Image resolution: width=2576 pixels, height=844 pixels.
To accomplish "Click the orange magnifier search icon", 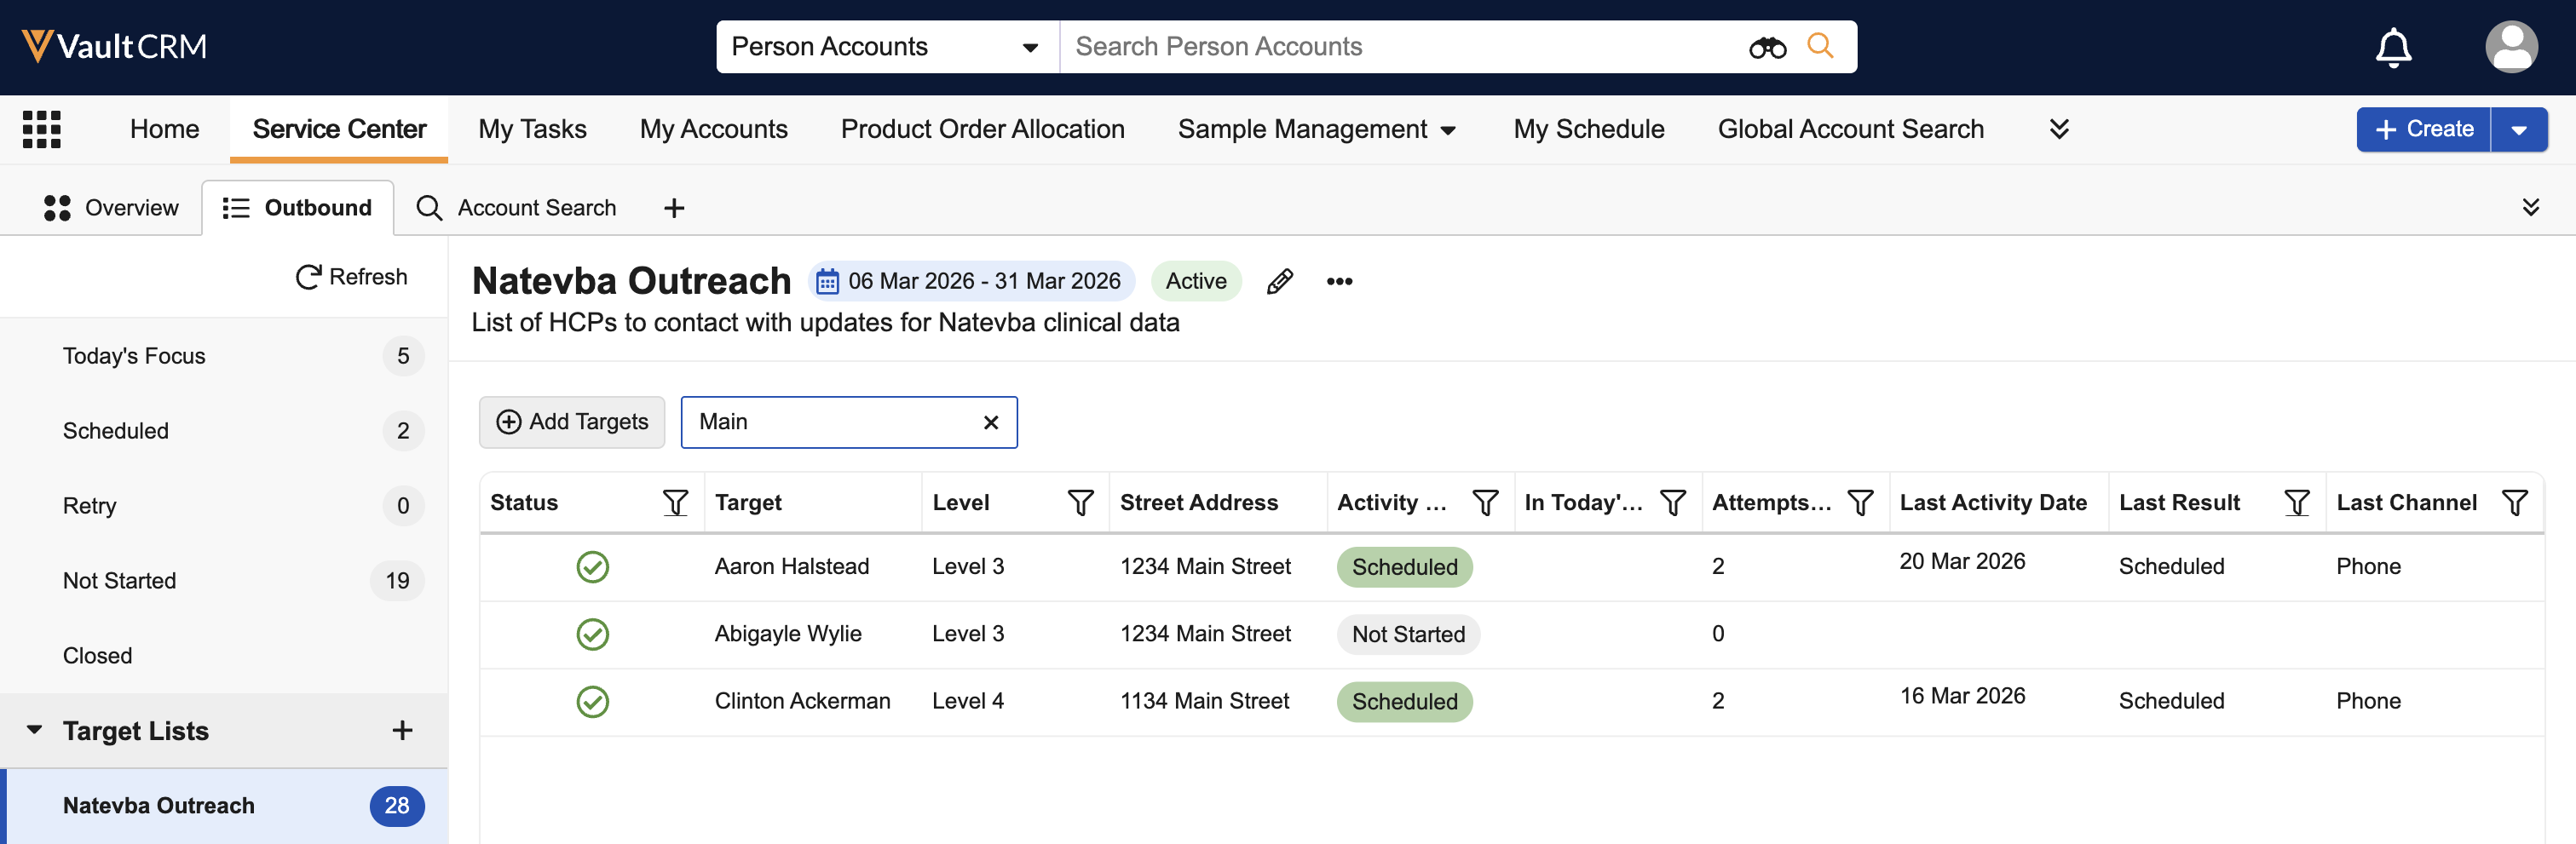I will pyautogui.click(x=1820, y=46).
